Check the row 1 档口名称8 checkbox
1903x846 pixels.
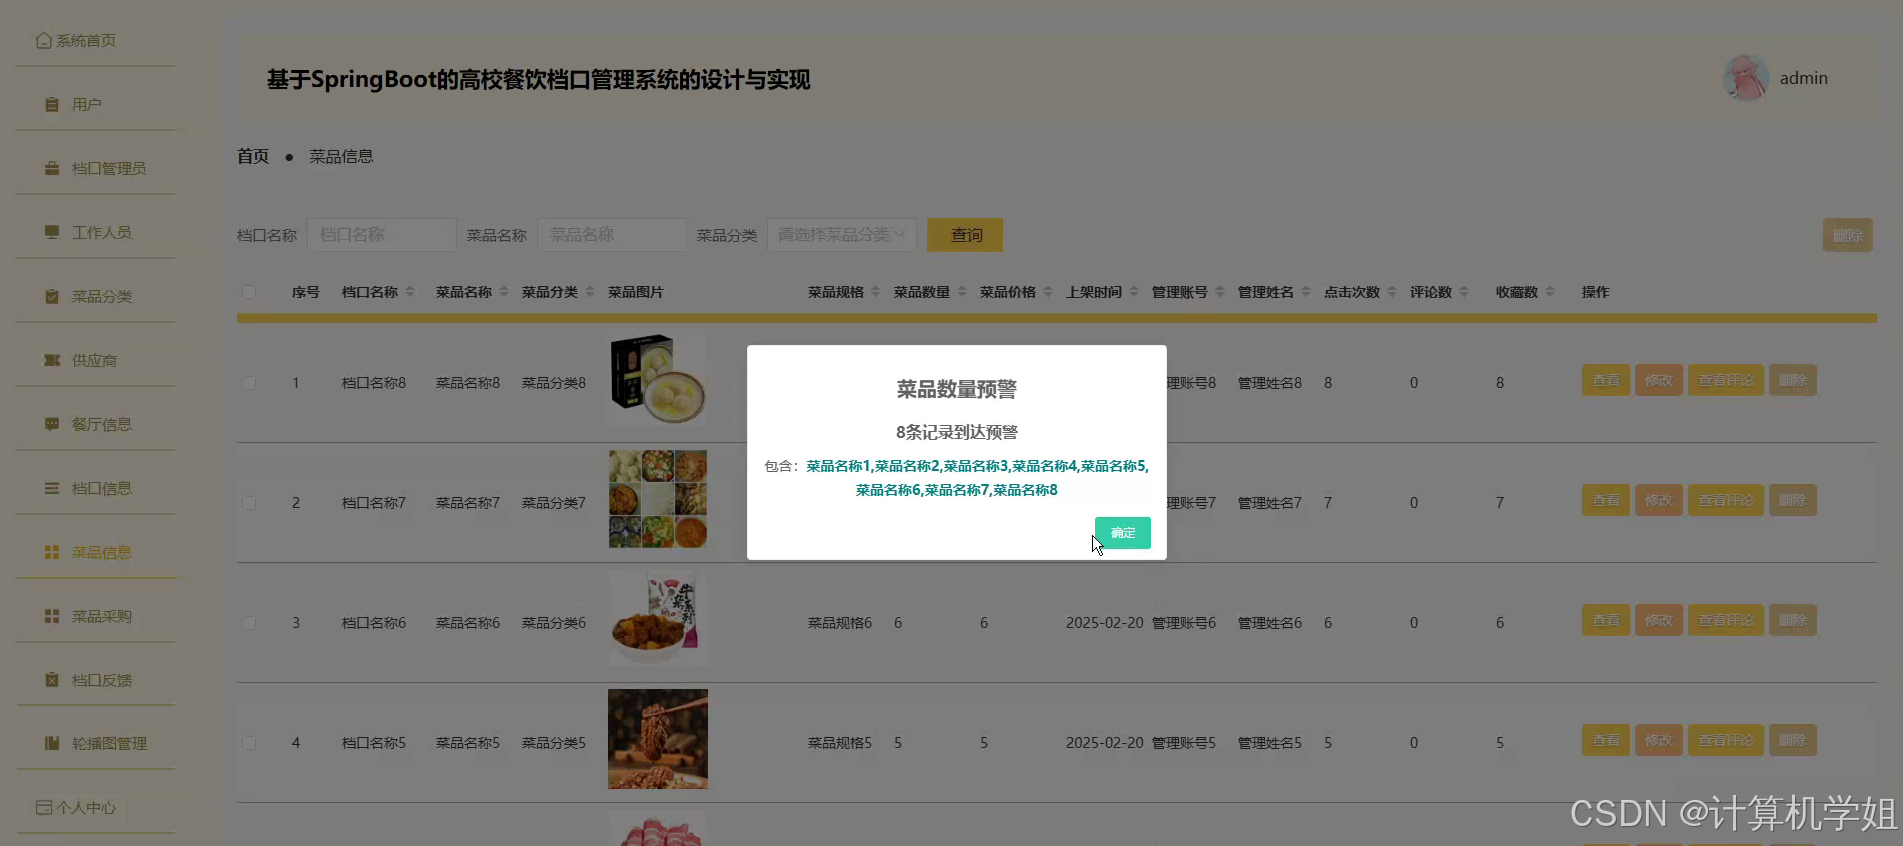(249, 383)
